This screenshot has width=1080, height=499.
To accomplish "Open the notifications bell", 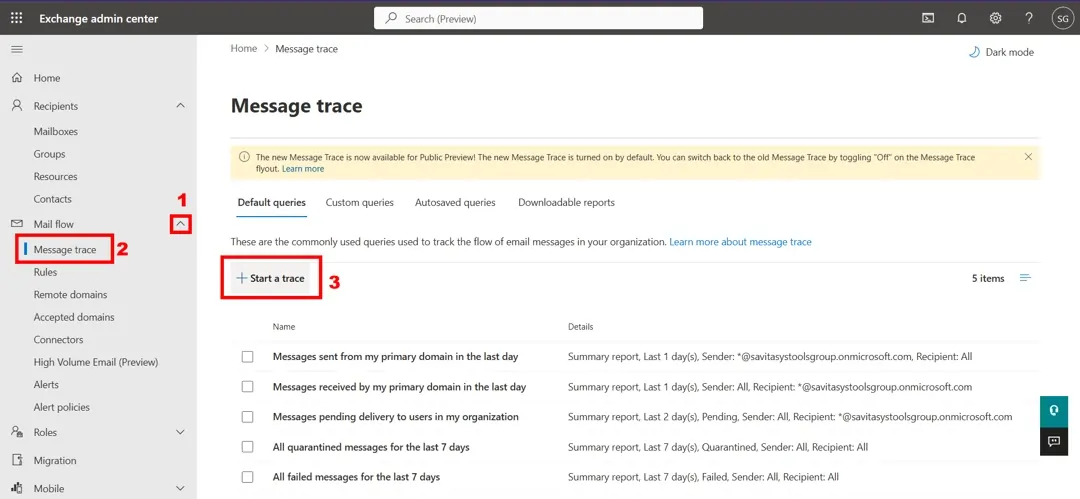I will 962,19.
